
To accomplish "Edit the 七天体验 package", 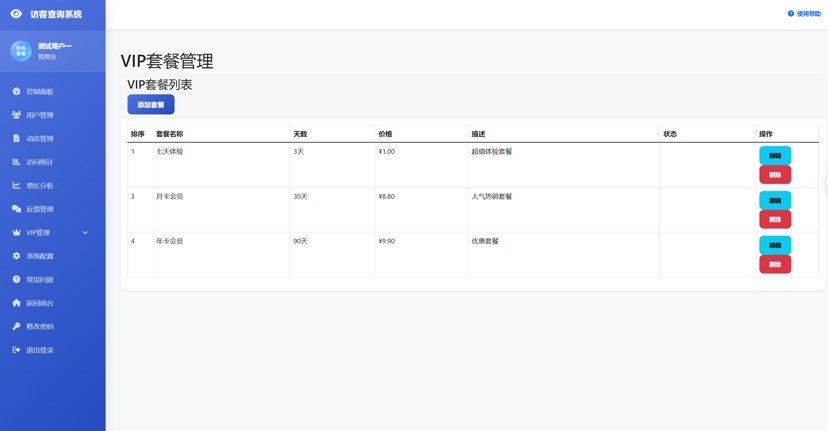I will tap(775, 155).
